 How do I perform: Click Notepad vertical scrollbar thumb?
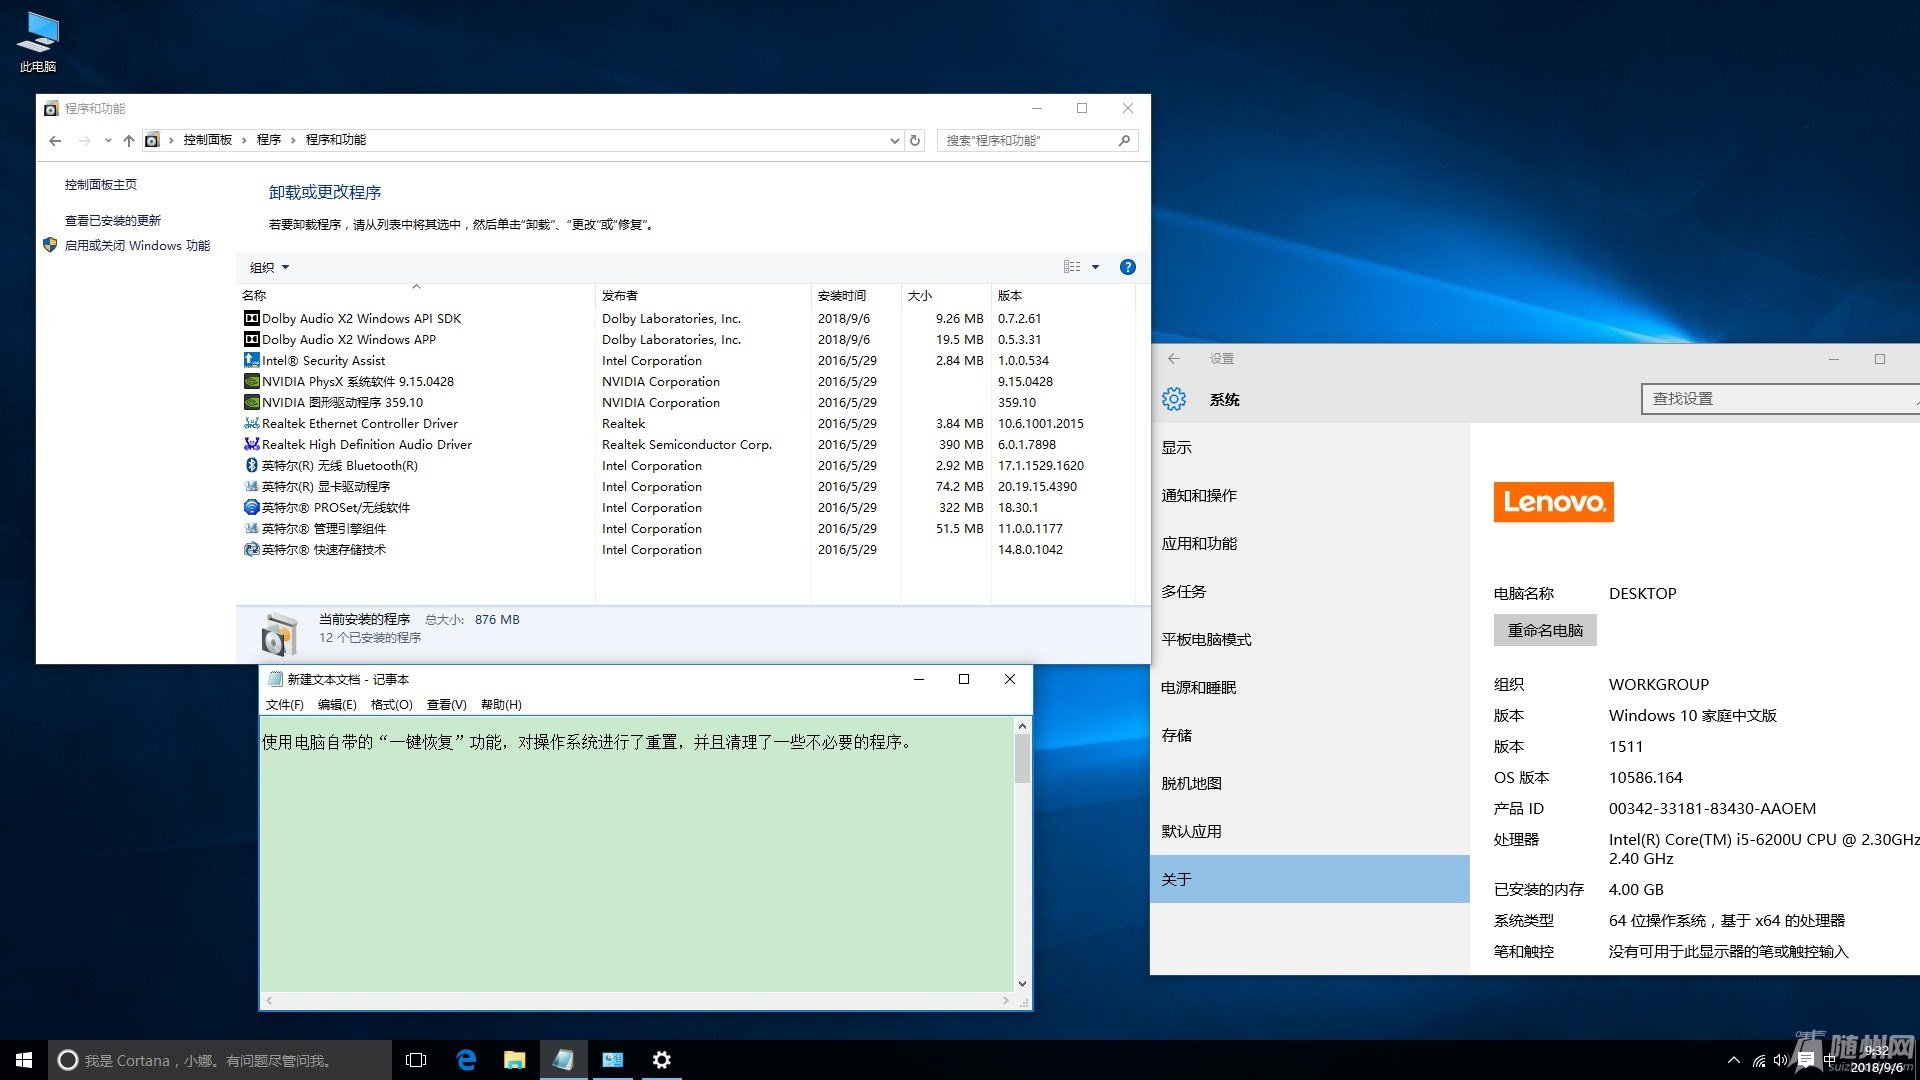[x=1022, y=760]
